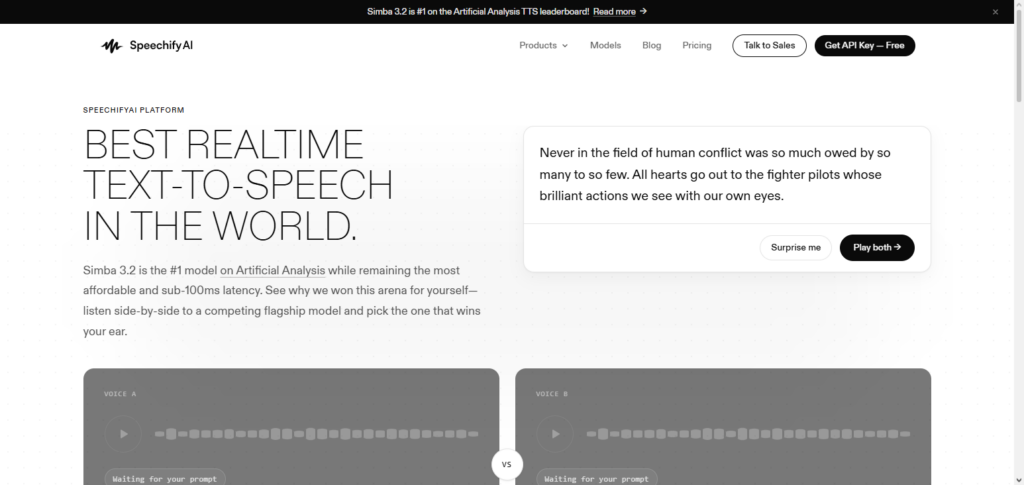1024x485 pixels.
Task: Click the Surprise me button
Action: [x=795, y=248]
